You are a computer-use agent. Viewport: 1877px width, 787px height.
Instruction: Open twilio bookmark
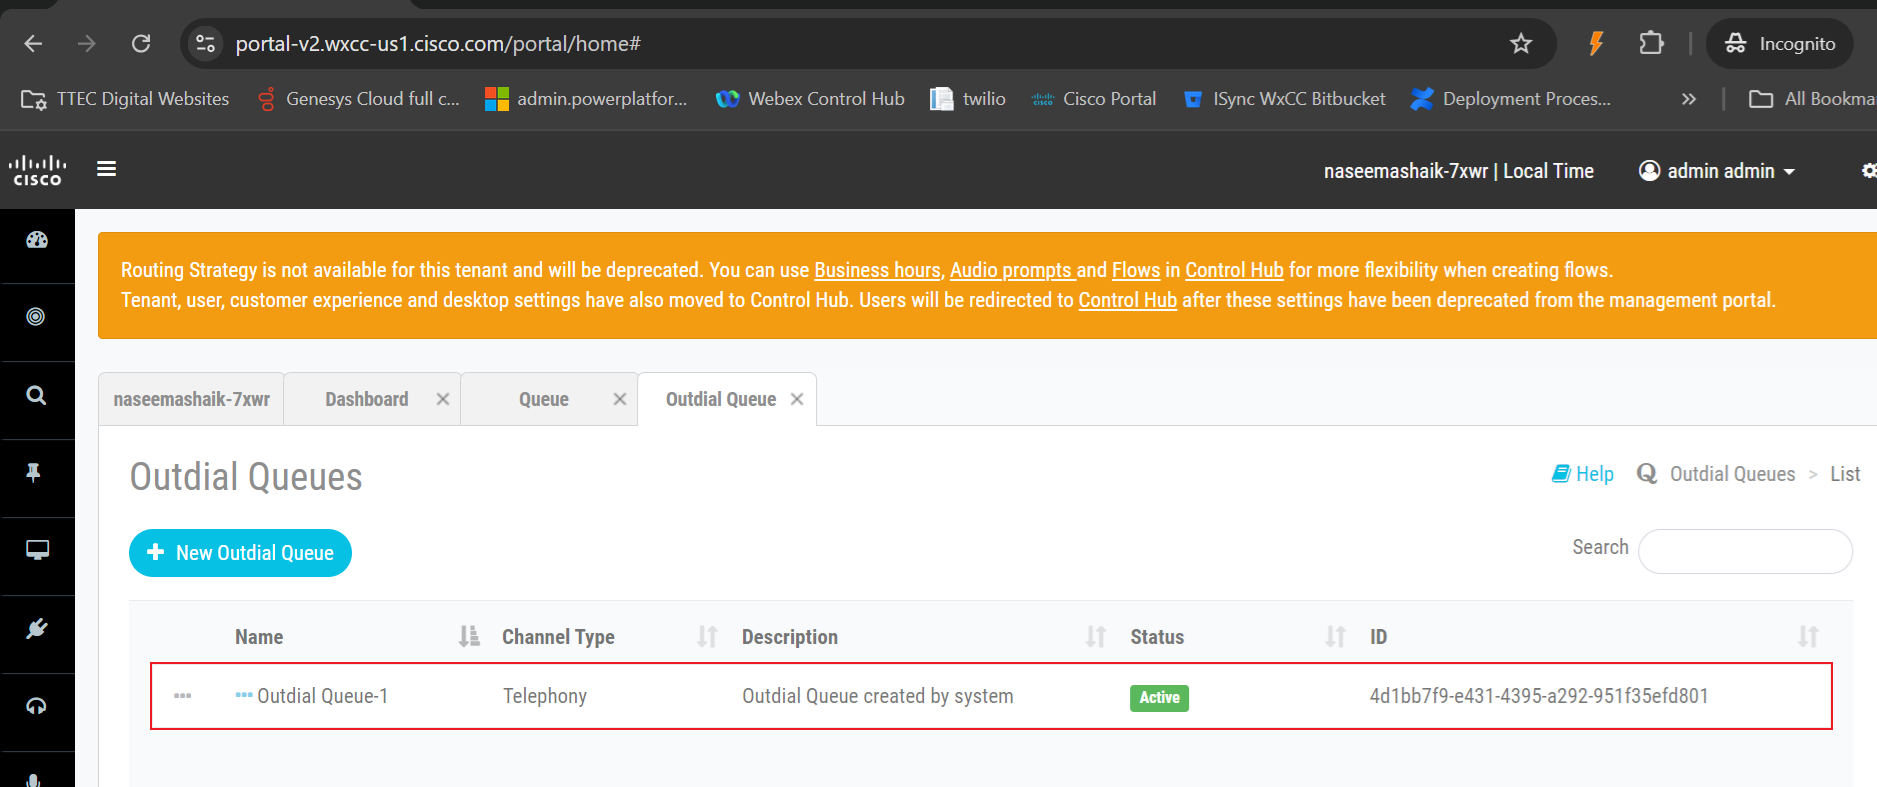click(x=968, y=99)
